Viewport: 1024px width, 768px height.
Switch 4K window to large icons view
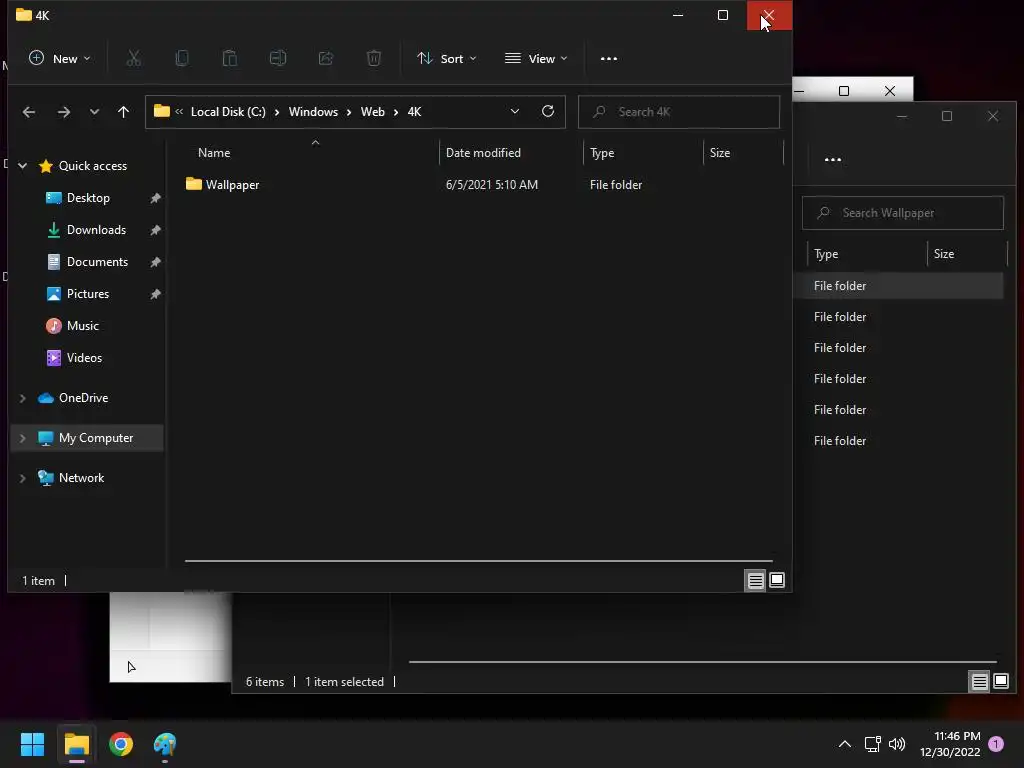tap(776, 580)
